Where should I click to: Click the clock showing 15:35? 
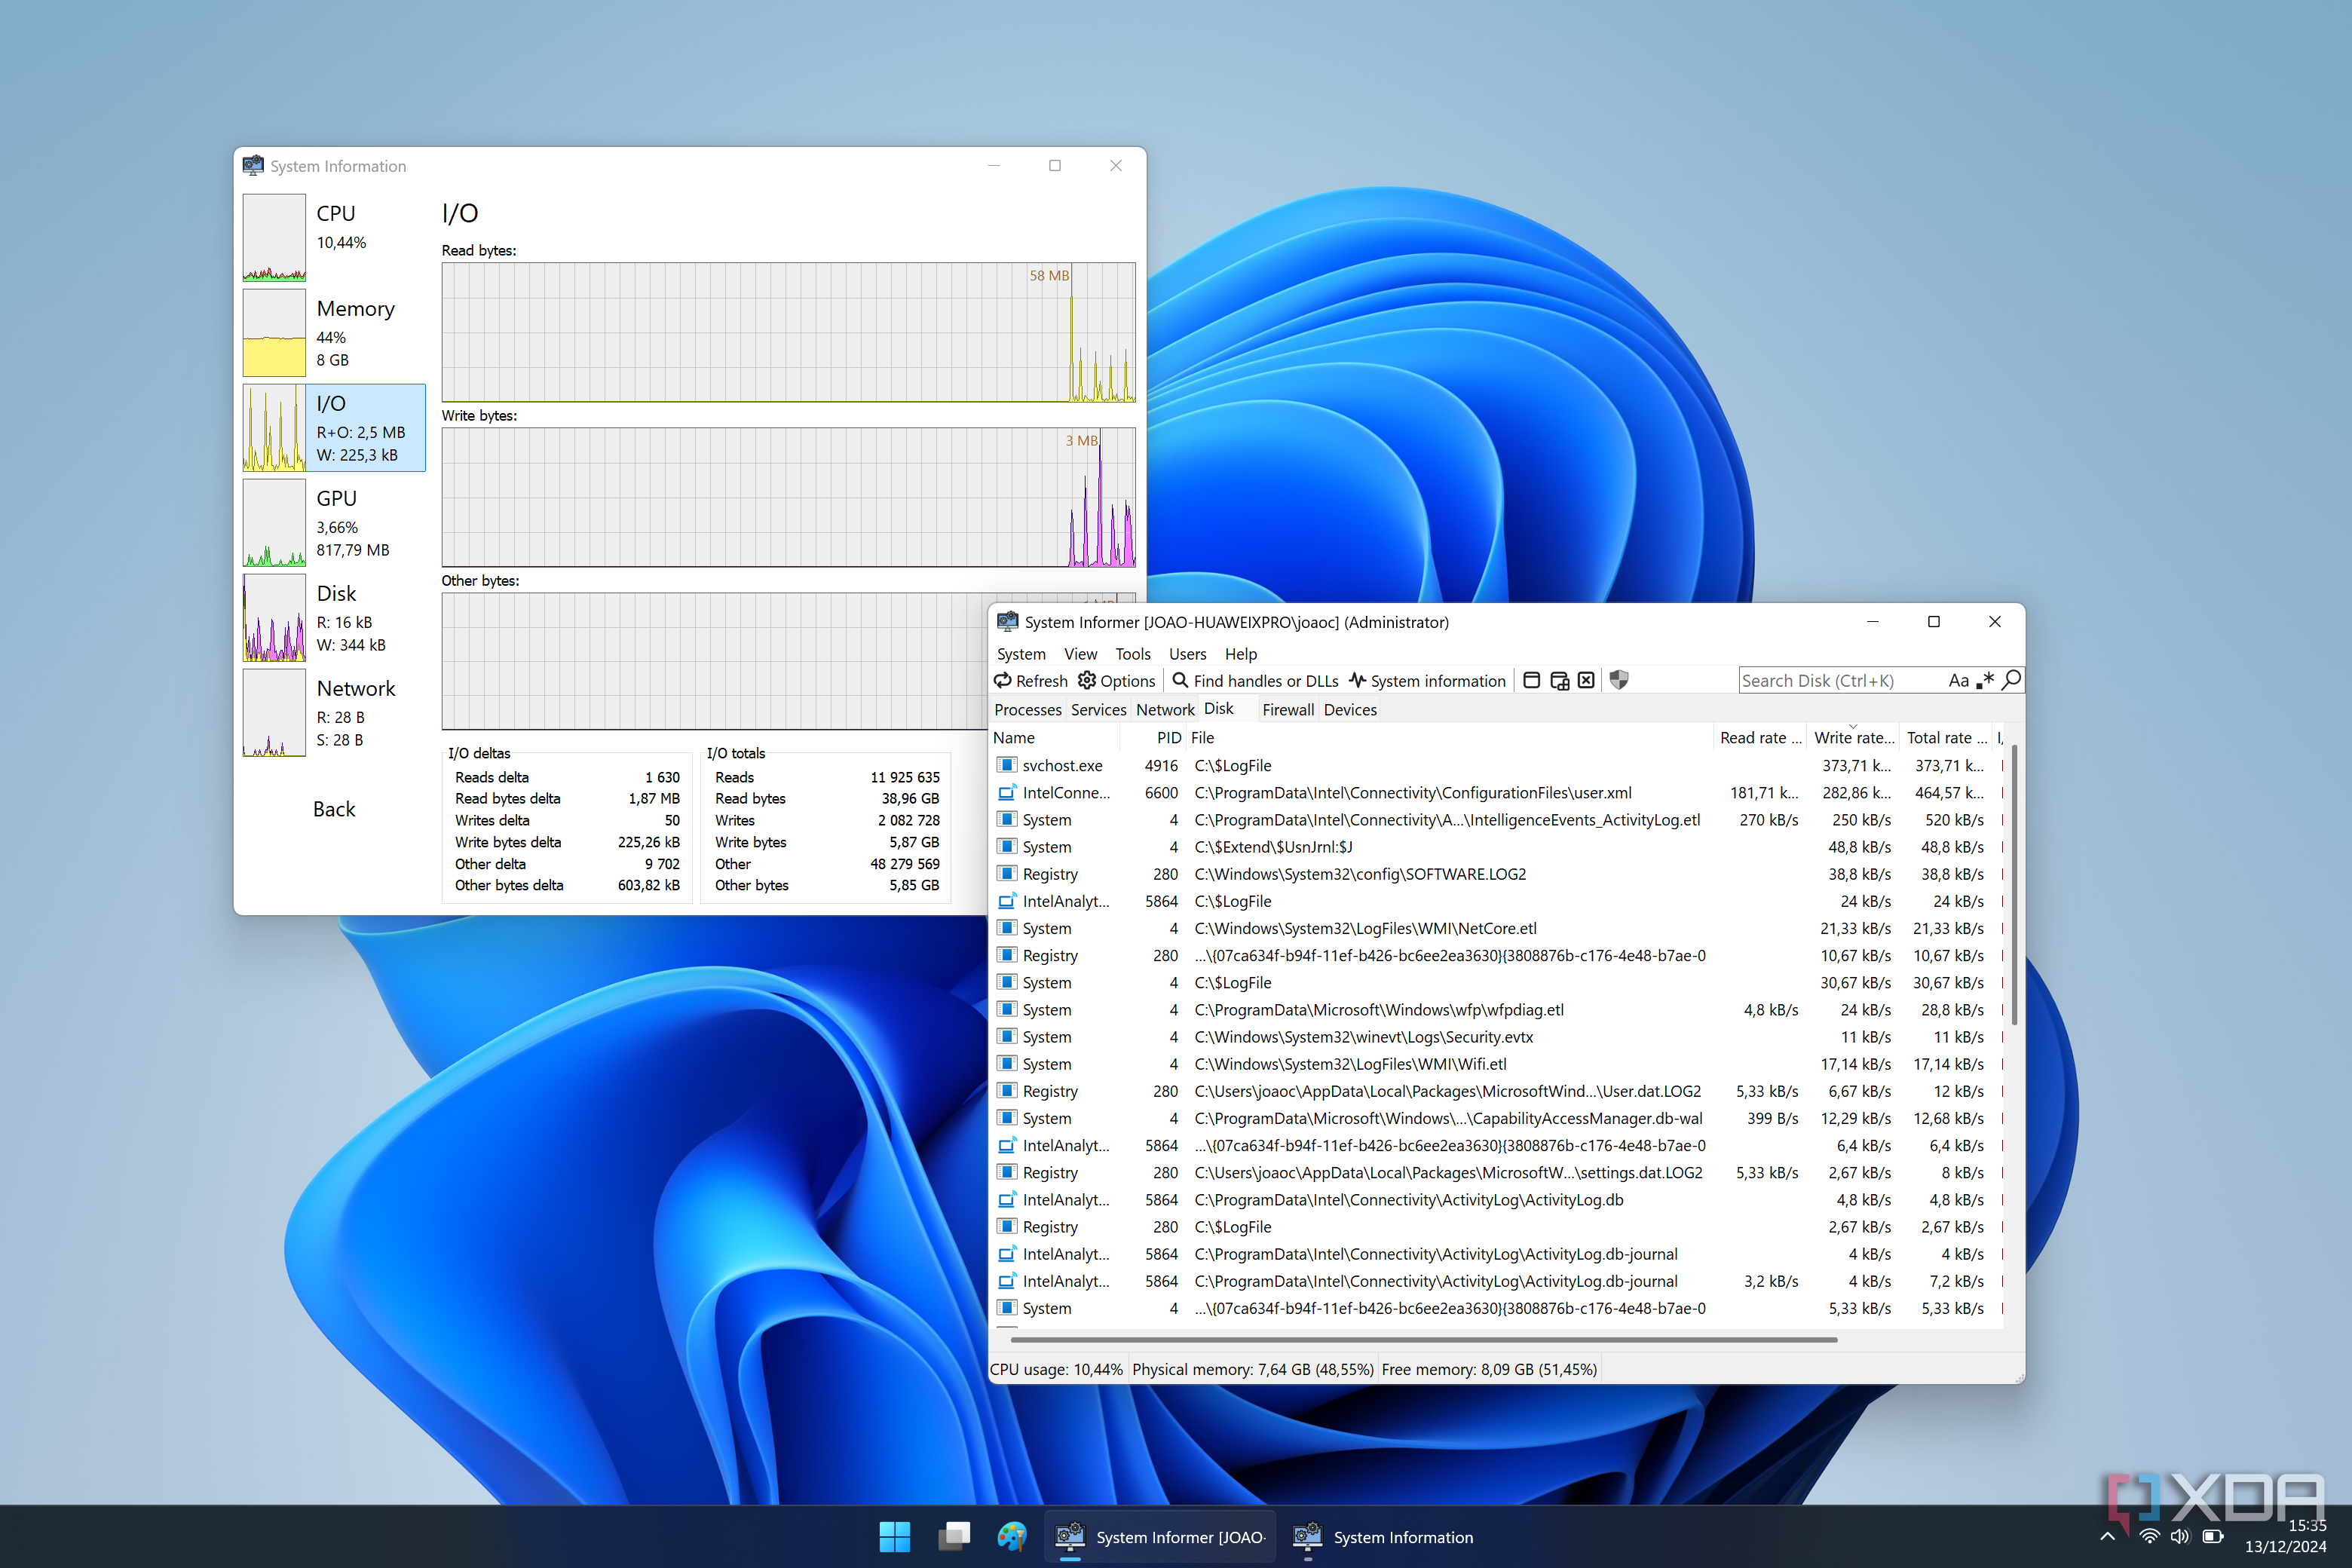[x=2307, y=1525]
